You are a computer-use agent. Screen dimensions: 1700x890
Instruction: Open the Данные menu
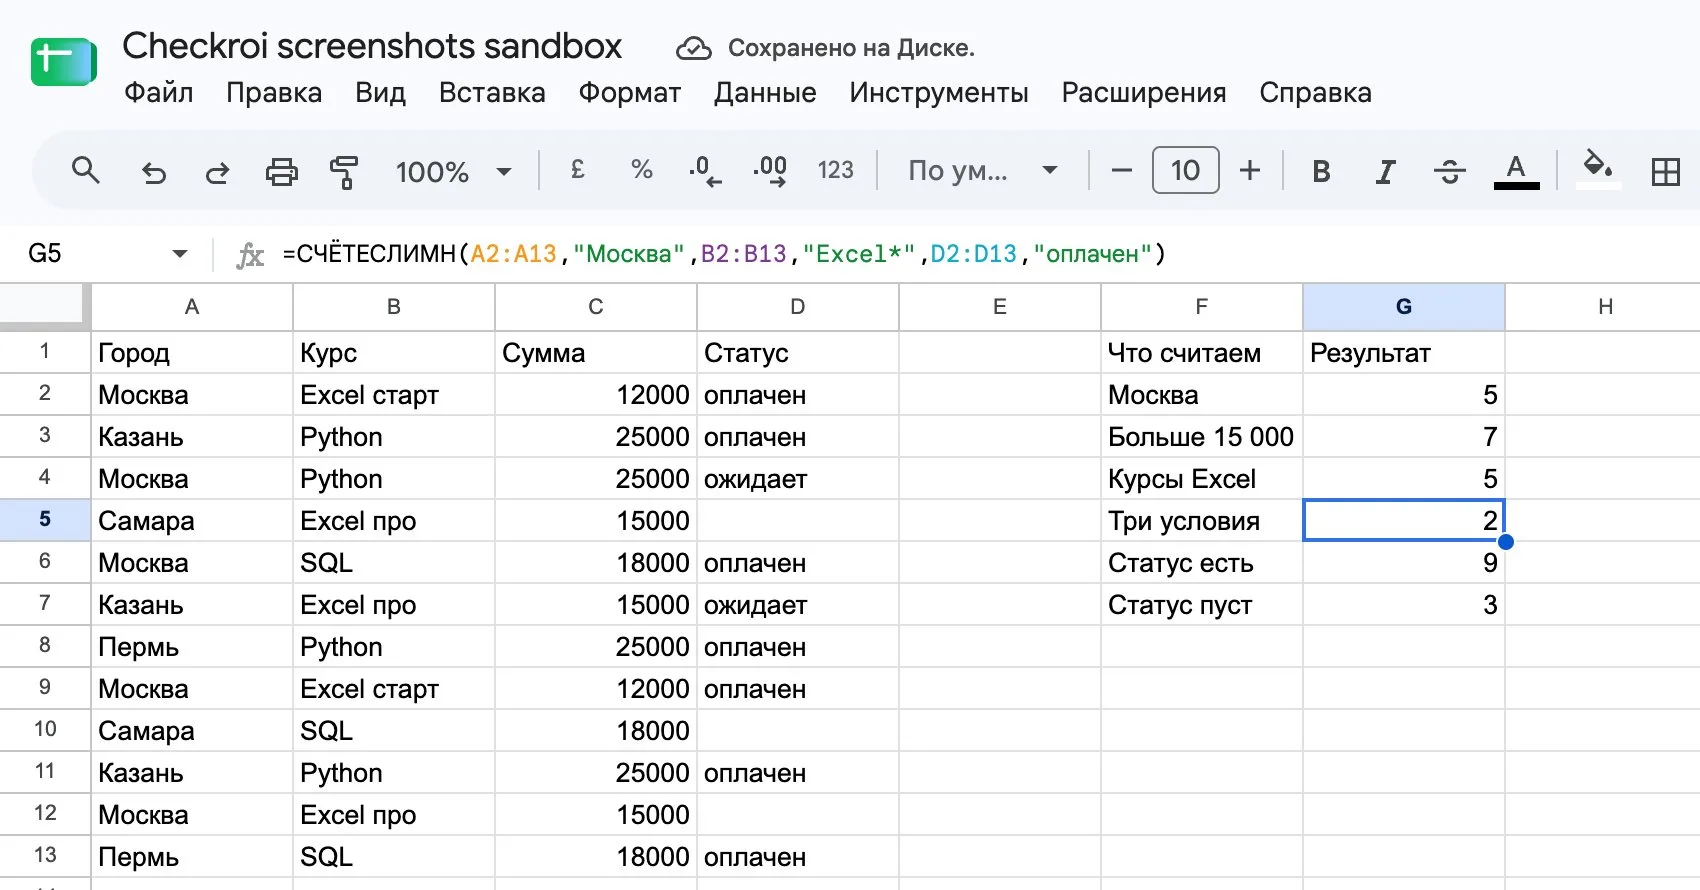pyautogui.click(x=765, y=93)
